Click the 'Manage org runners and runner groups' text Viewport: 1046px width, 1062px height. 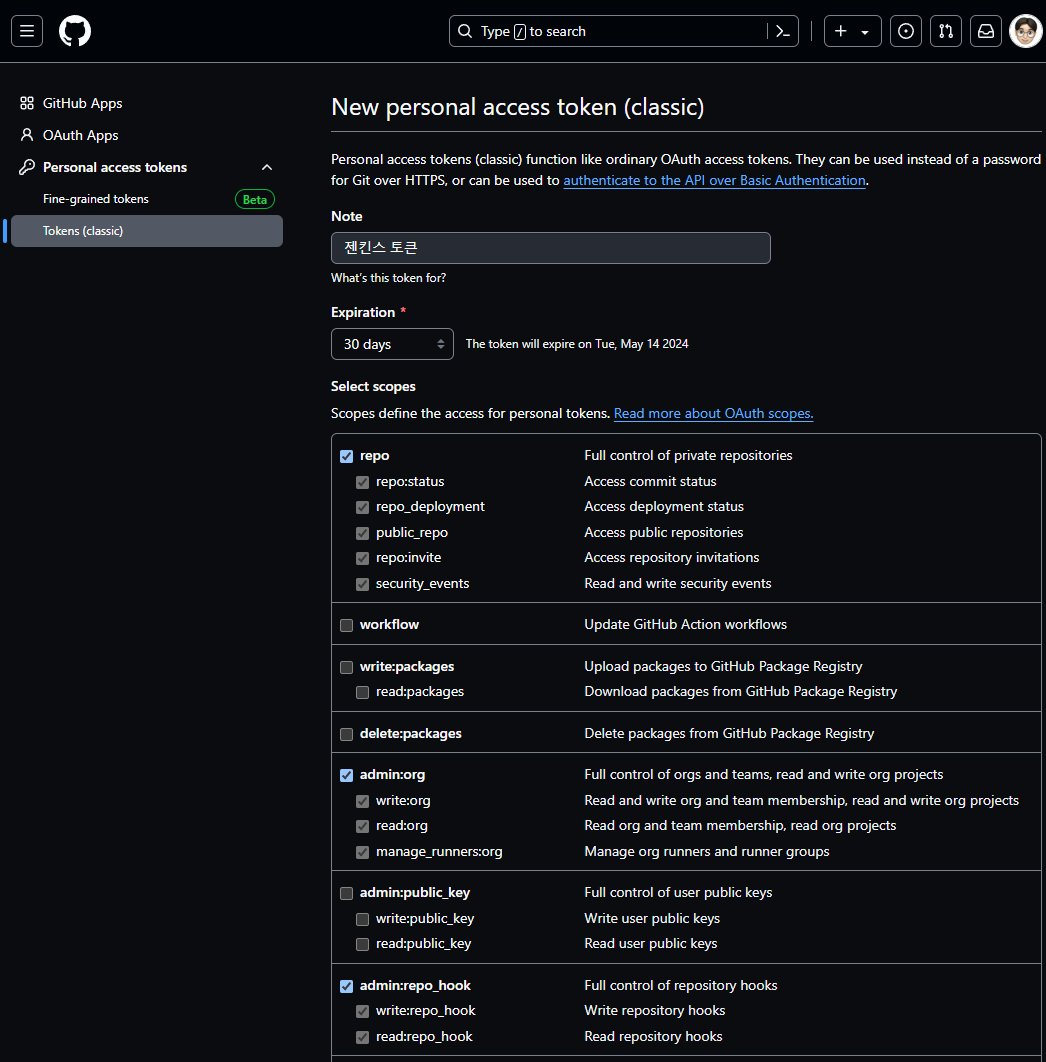(707, 851)
